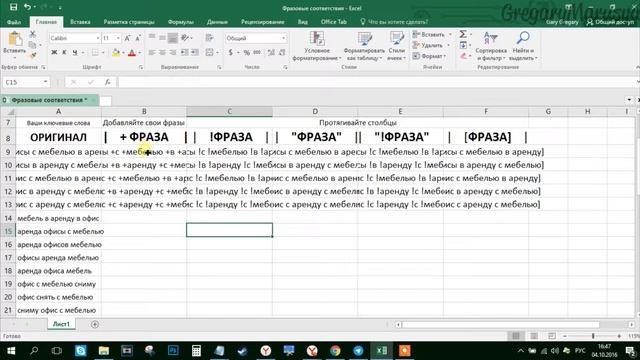Select the Фразовые соответствия document tab

point(49,100)
